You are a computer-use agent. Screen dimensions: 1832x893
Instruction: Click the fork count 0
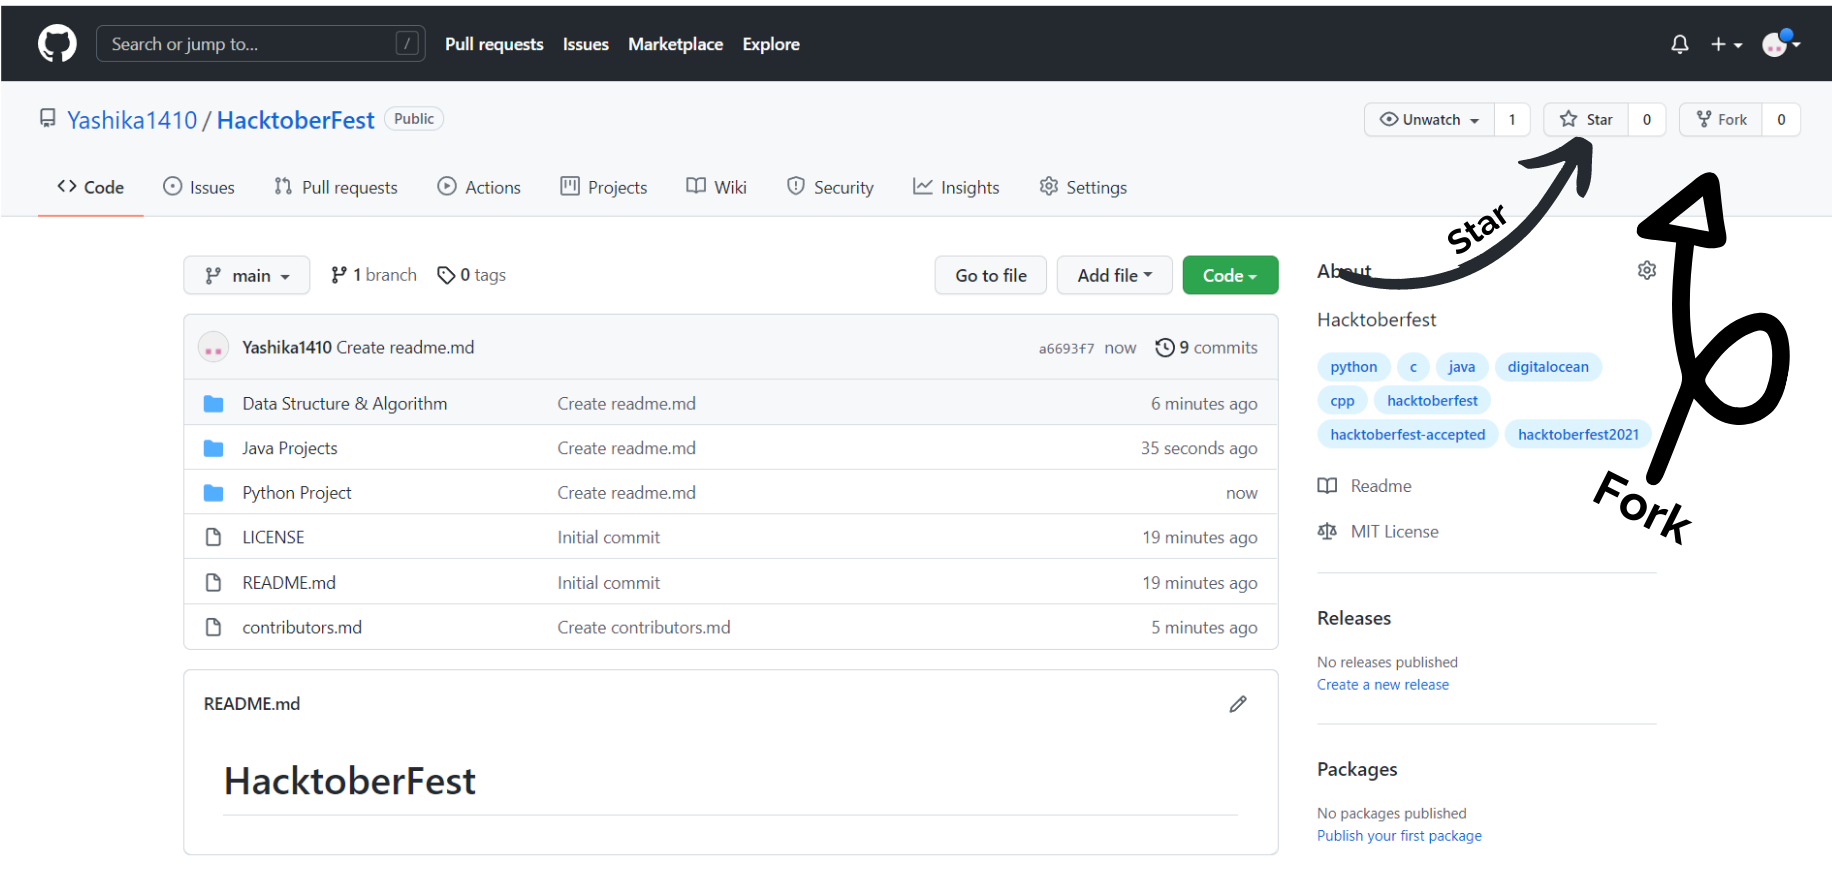coord(1781,120)
